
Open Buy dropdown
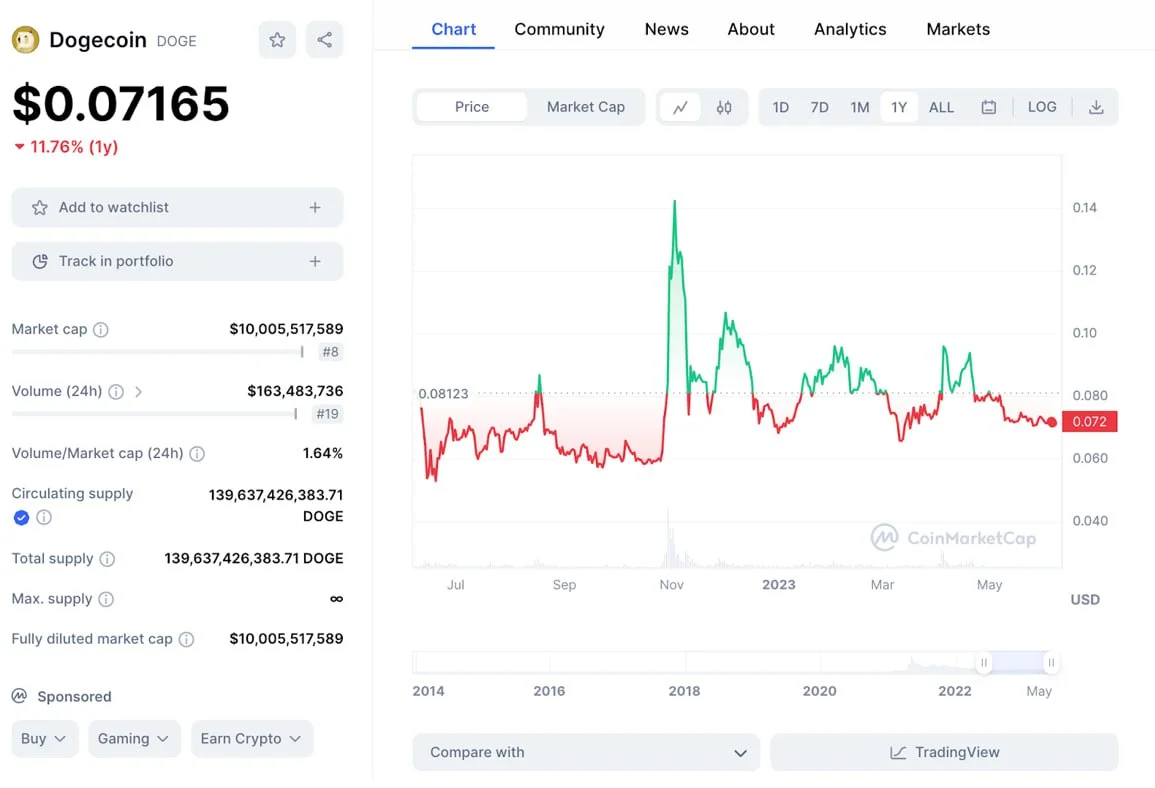coord(44,739)
